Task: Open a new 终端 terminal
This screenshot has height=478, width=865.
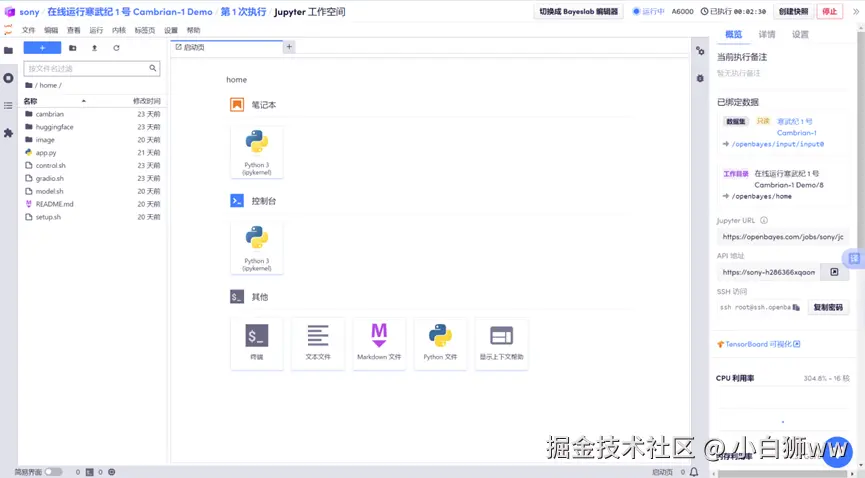Action: (257, 344)
